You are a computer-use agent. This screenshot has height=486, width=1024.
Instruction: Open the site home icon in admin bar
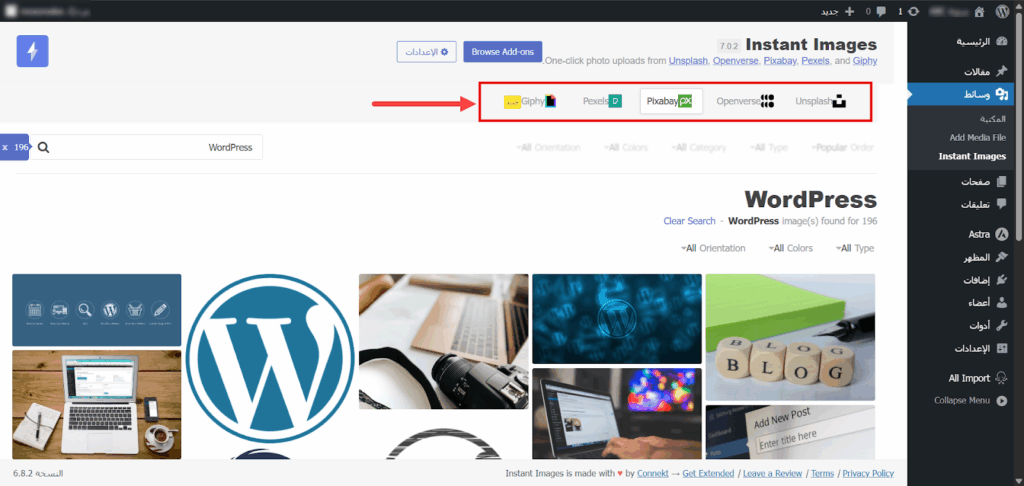pos(979,11)
